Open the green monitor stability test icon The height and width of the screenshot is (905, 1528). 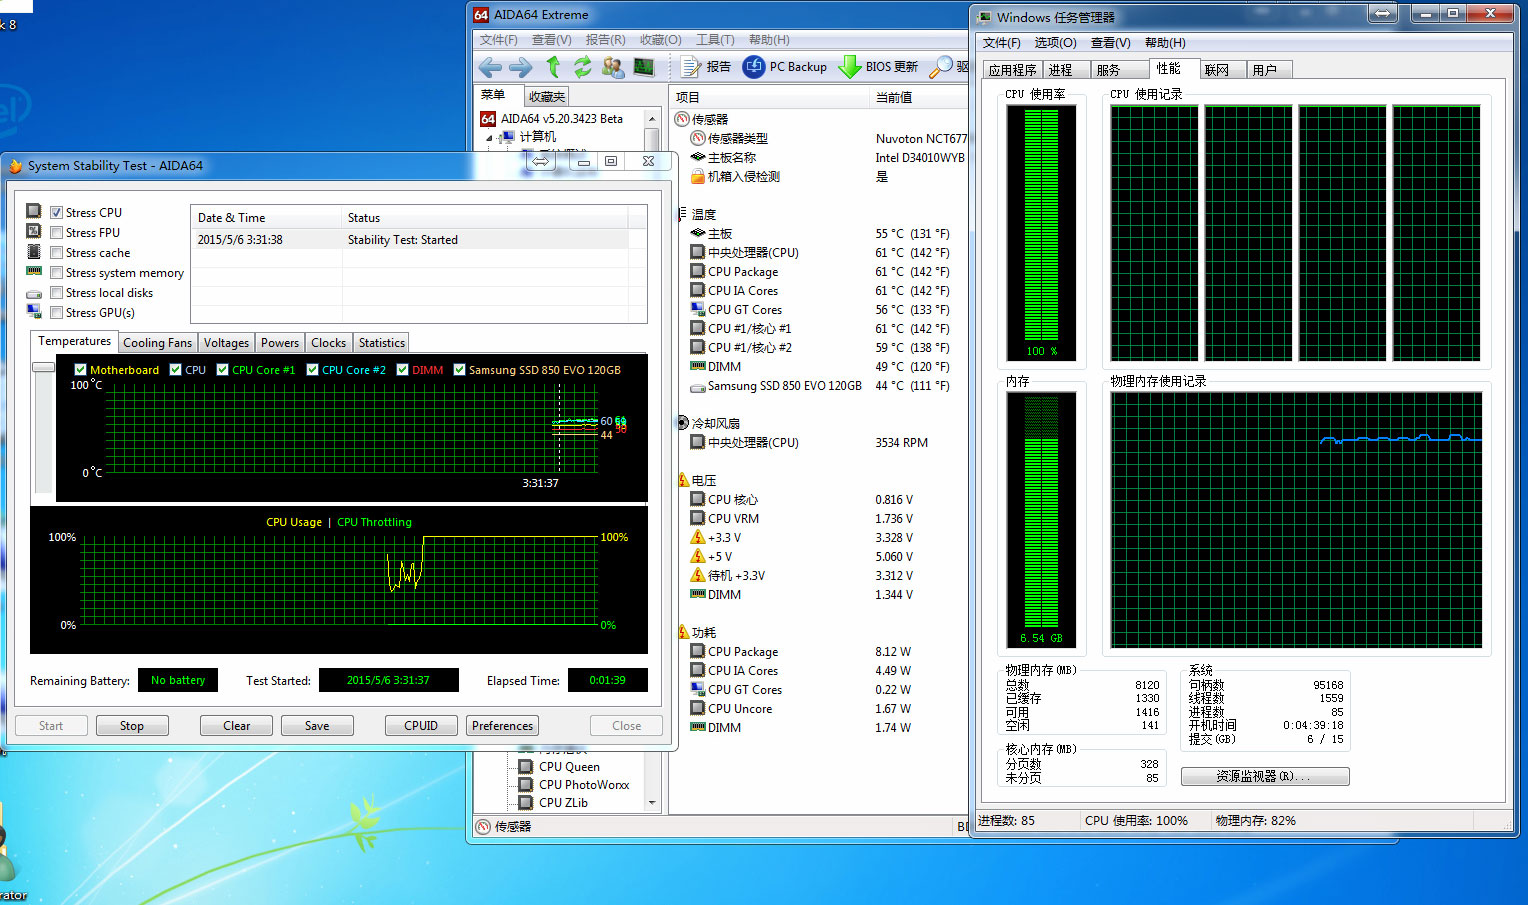(x=644, y=67)
